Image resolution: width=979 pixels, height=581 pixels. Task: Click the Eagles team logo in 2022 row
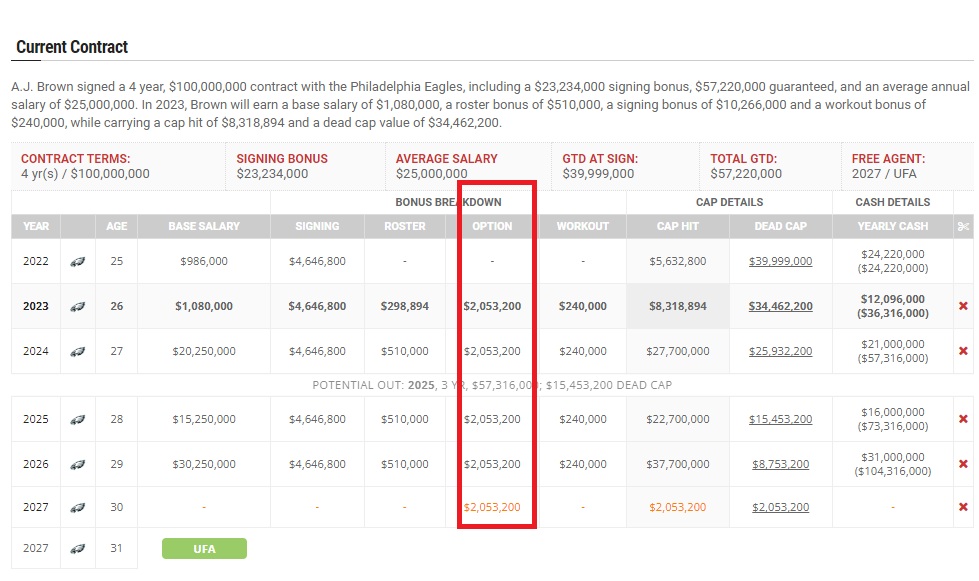click(77, 261)
